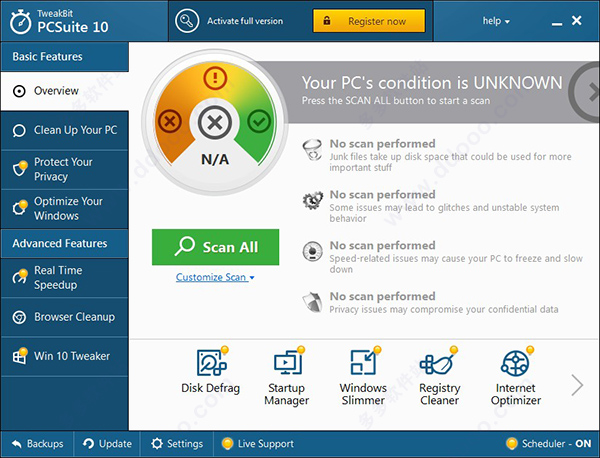This screenshot has height=458, width=600.
Task: Start the Scan All button
Action: point(215,247)
